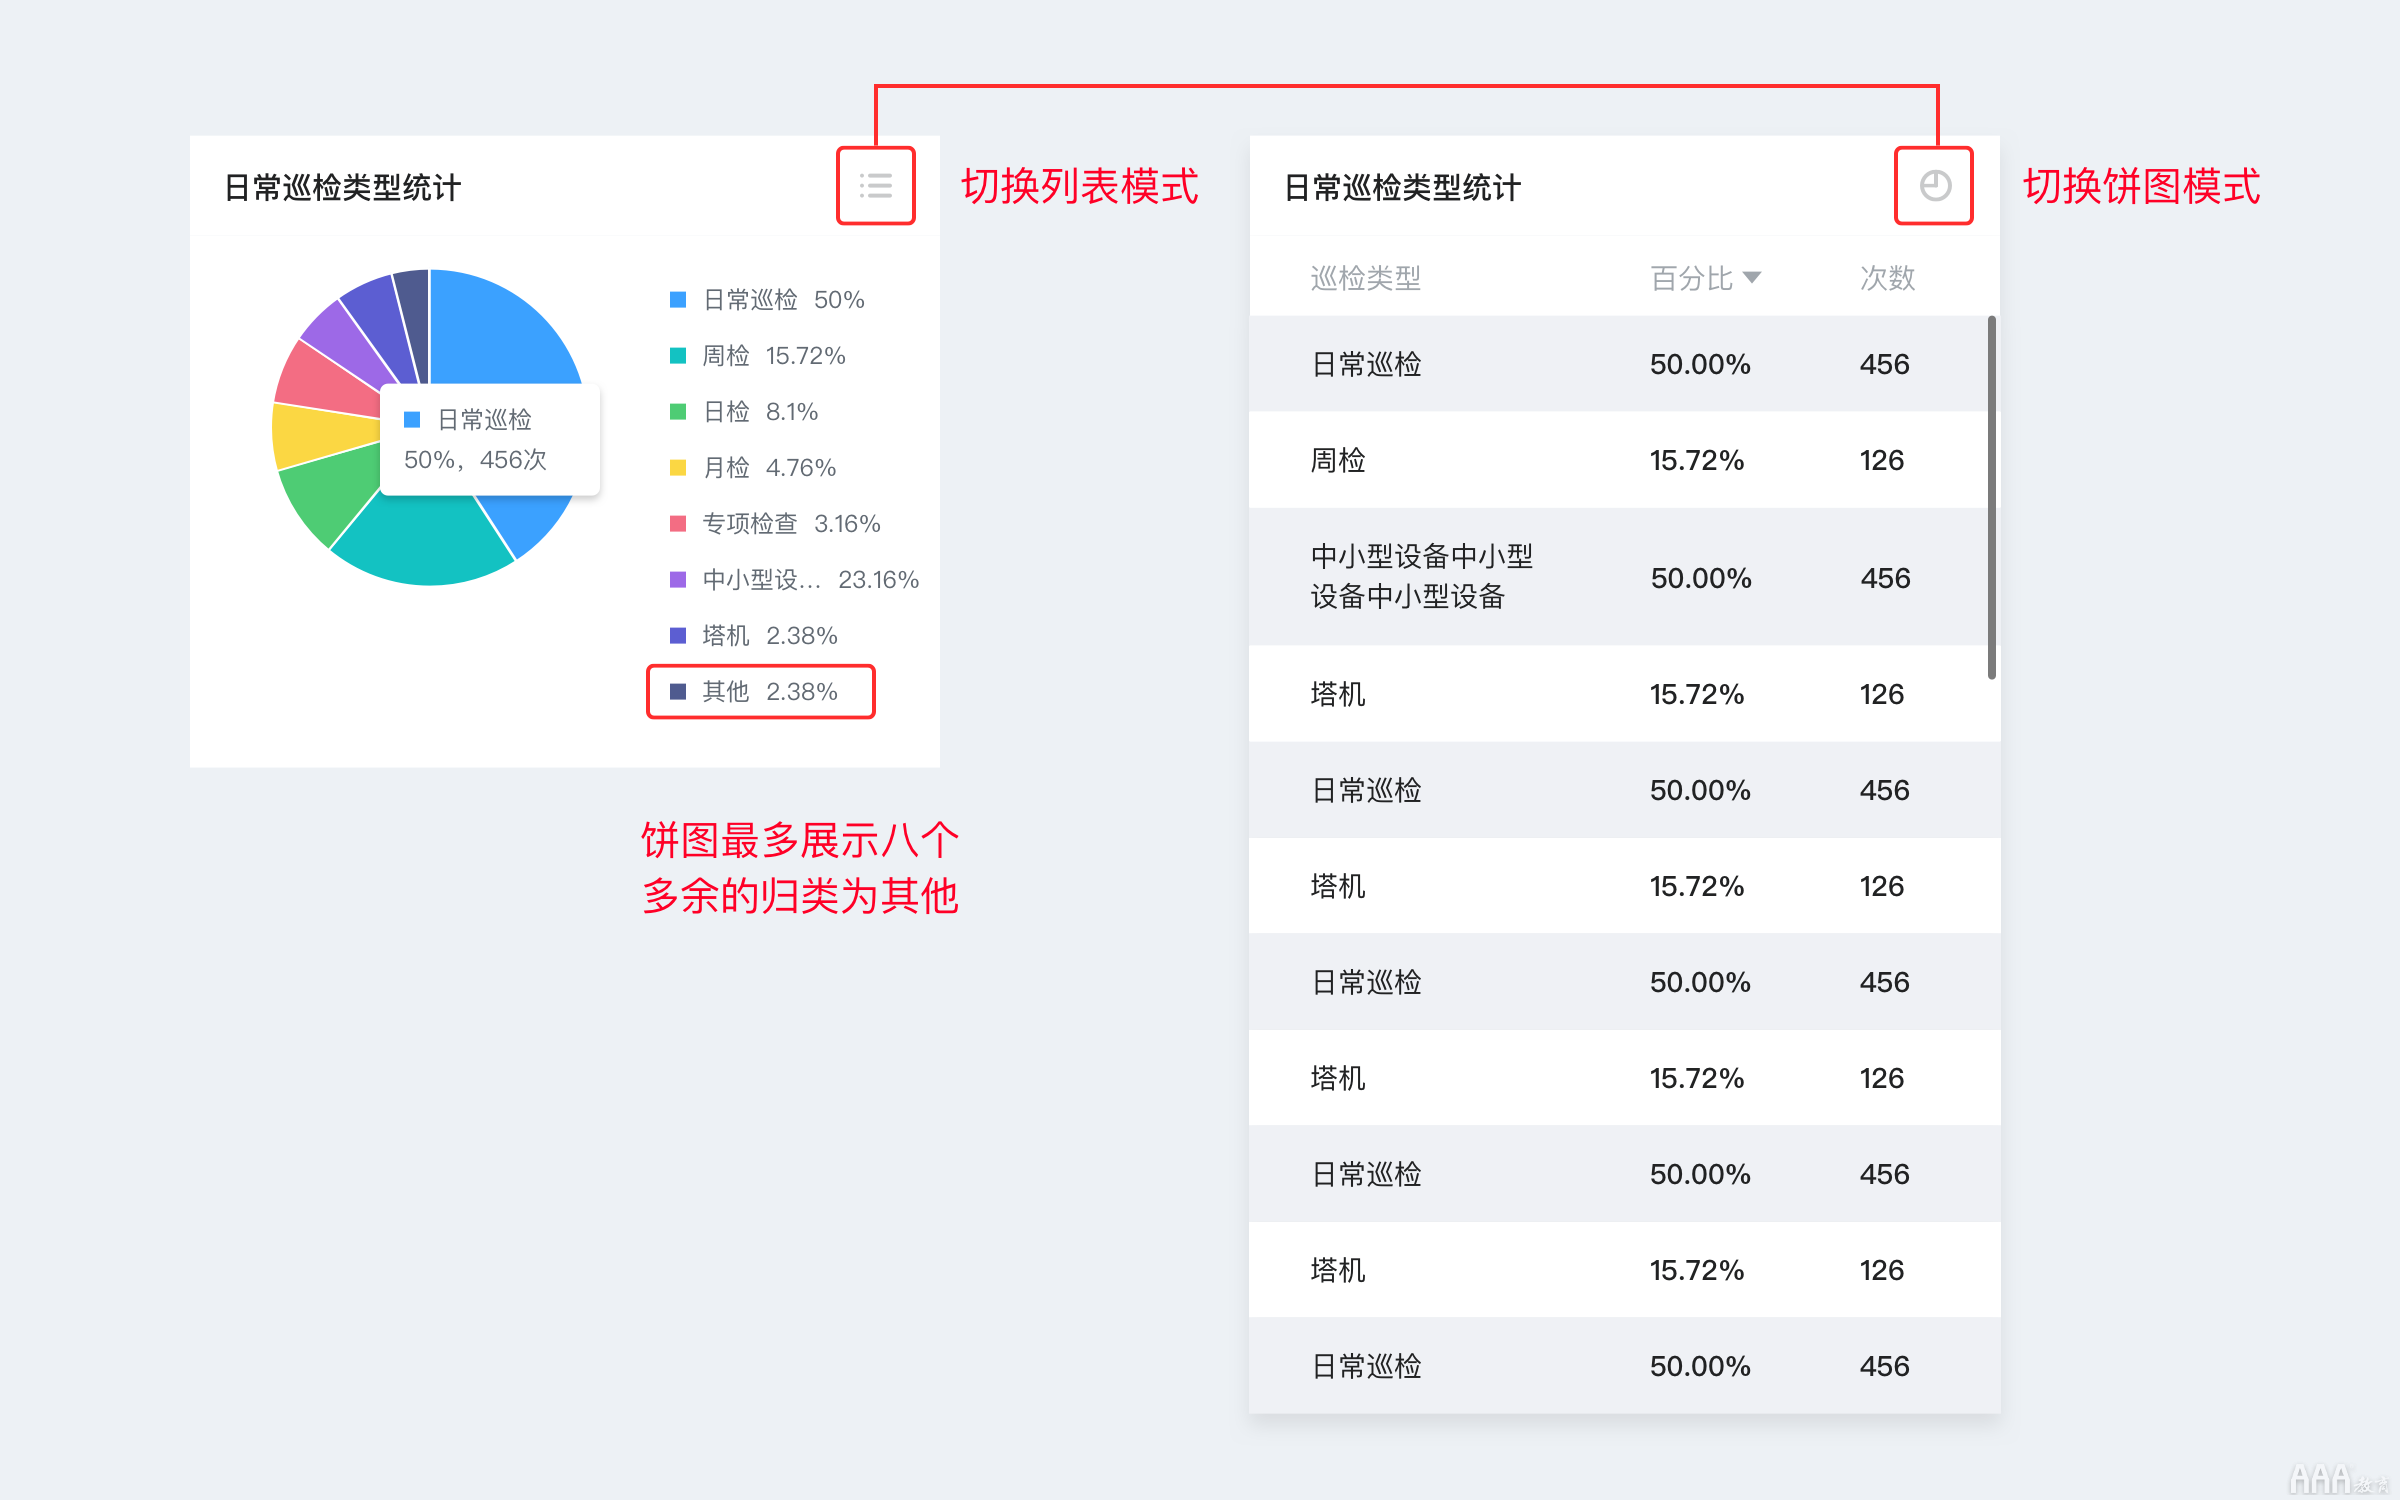Screen dimensions: 2400x1500
Task: Click 15.72% in the 周检 row
Action: (1696, 460)
